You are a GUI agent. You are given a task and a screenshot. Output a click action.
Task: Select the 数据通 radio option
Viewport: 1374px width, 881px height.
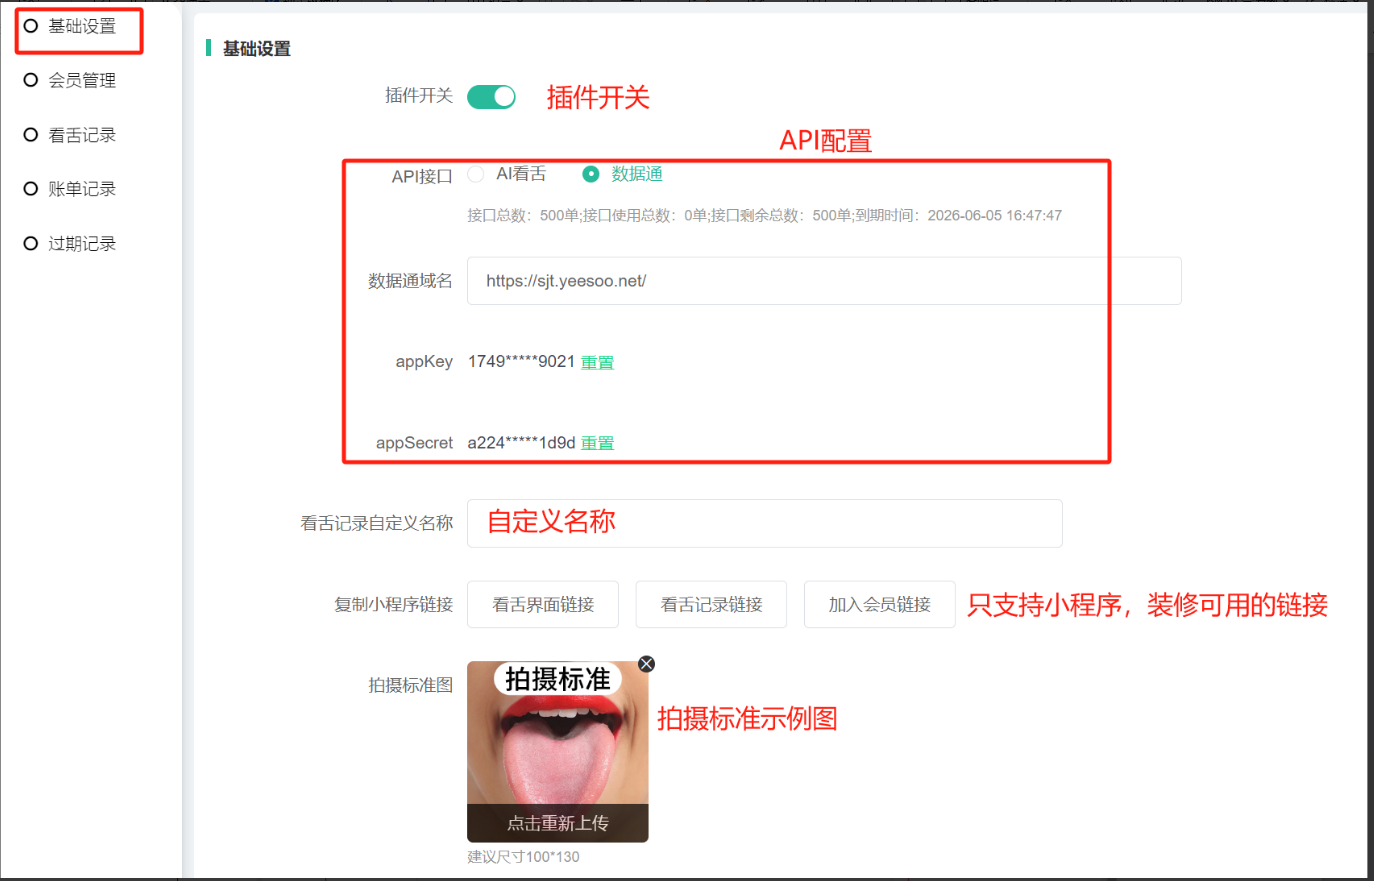point(591,174)
